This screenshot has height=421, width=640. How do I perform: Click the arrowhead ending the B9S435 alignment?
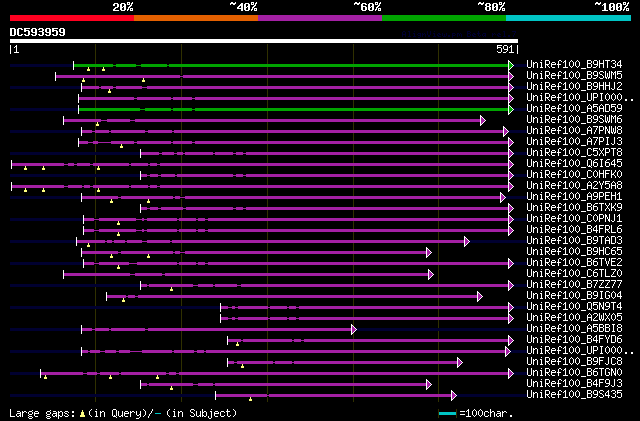(454, 395)
